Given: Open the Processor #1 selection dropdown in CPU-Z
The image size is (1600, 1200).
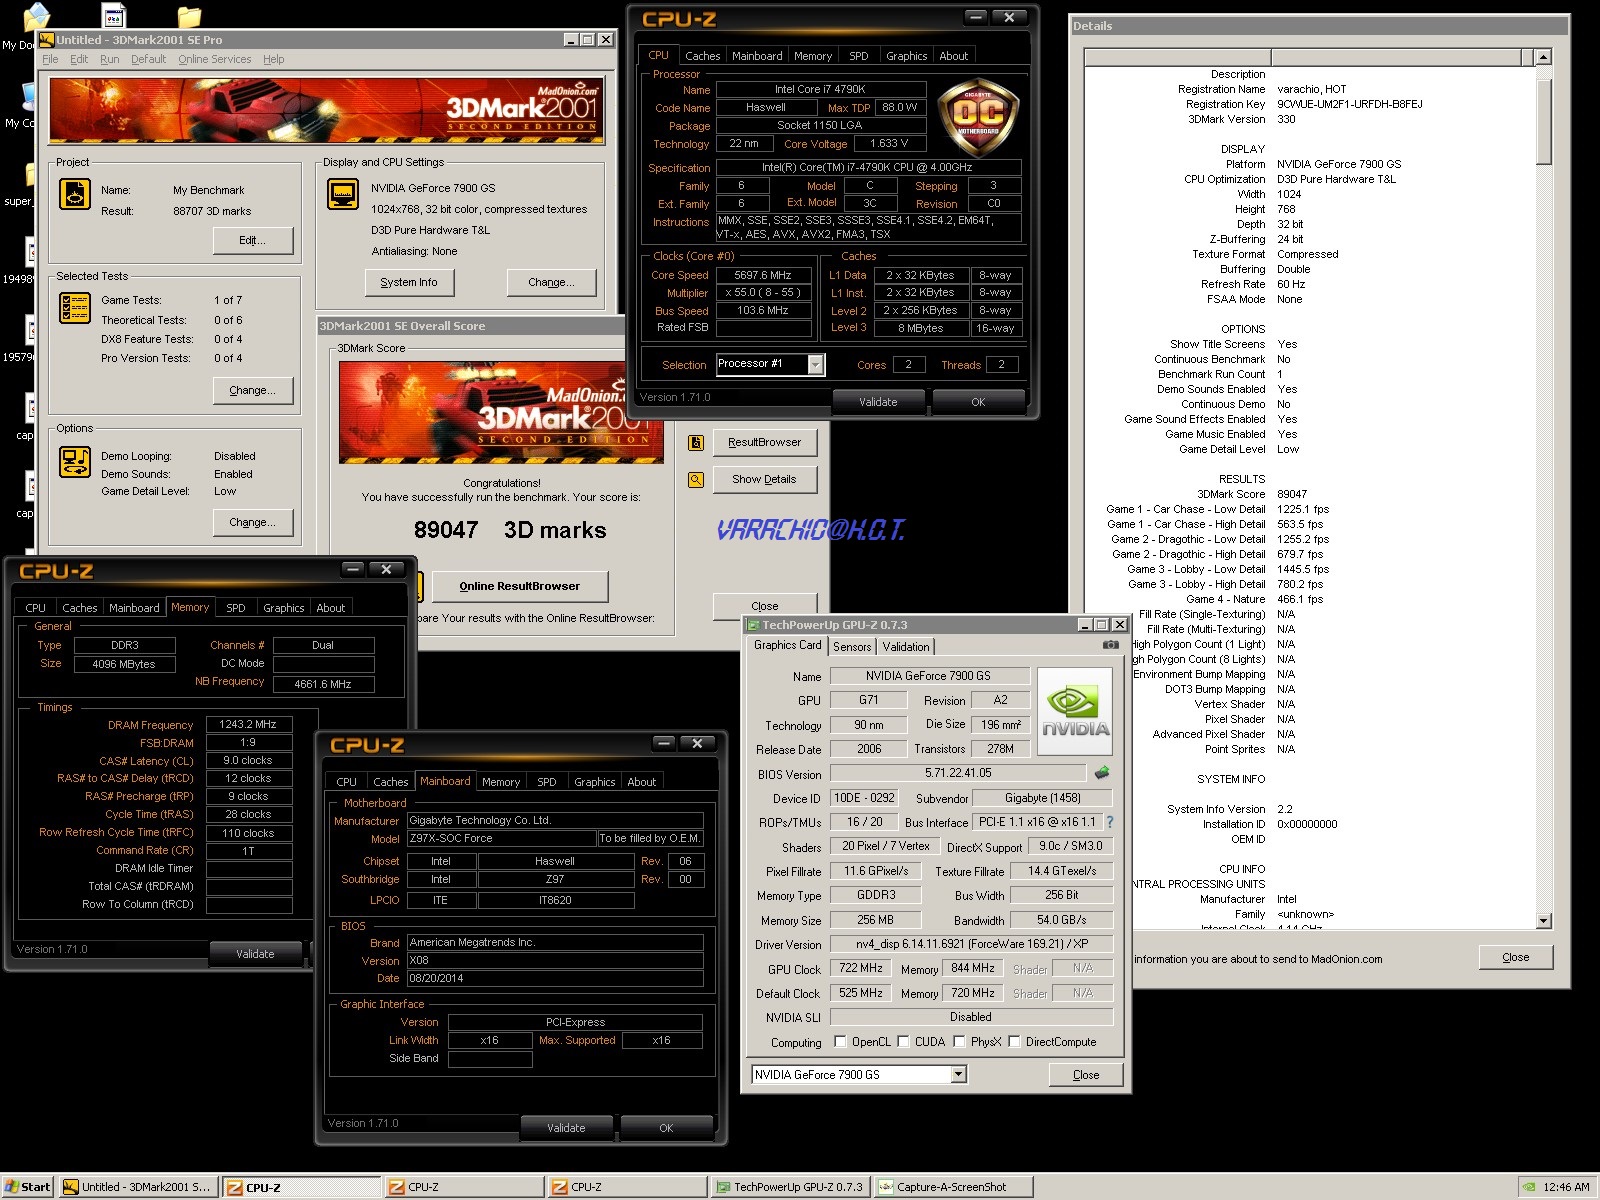Looking at the screenshot, I should [x=815, y=365].
